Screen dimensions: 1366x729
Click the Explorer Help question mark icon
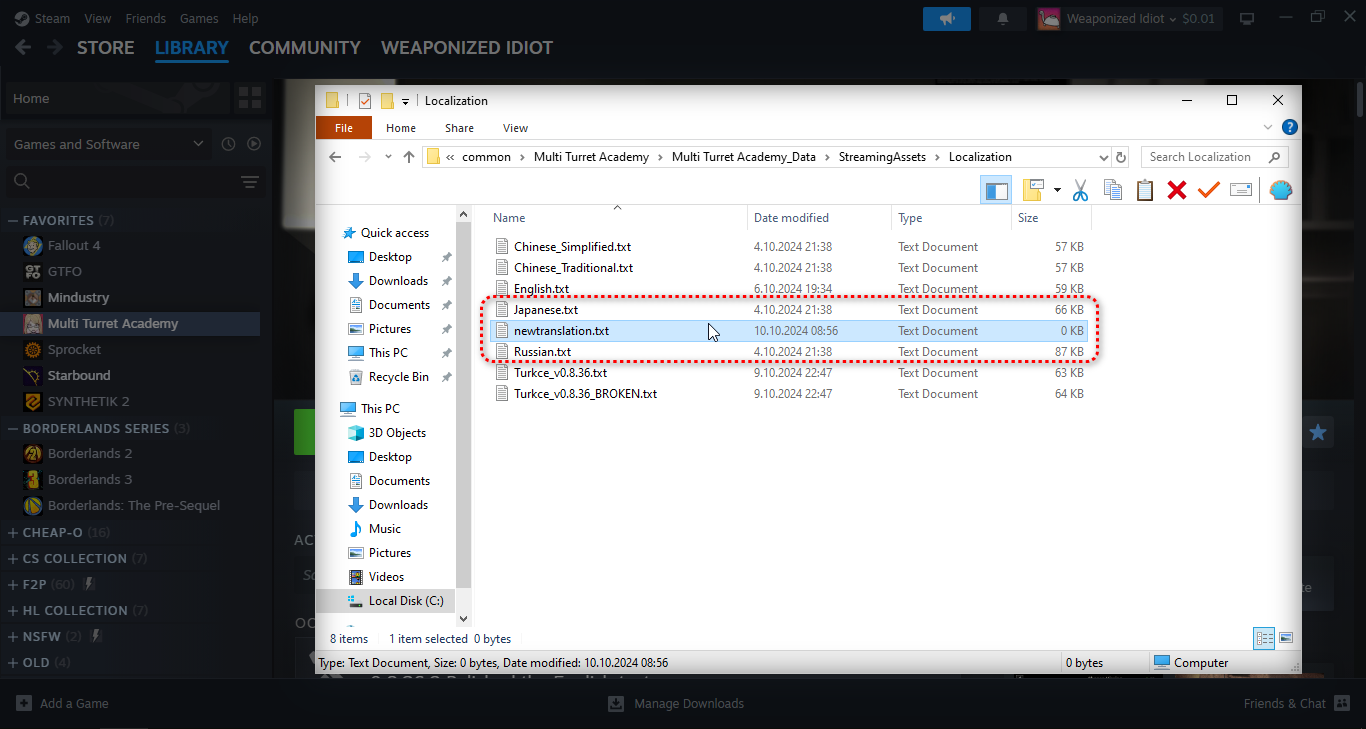(1290, 128)
